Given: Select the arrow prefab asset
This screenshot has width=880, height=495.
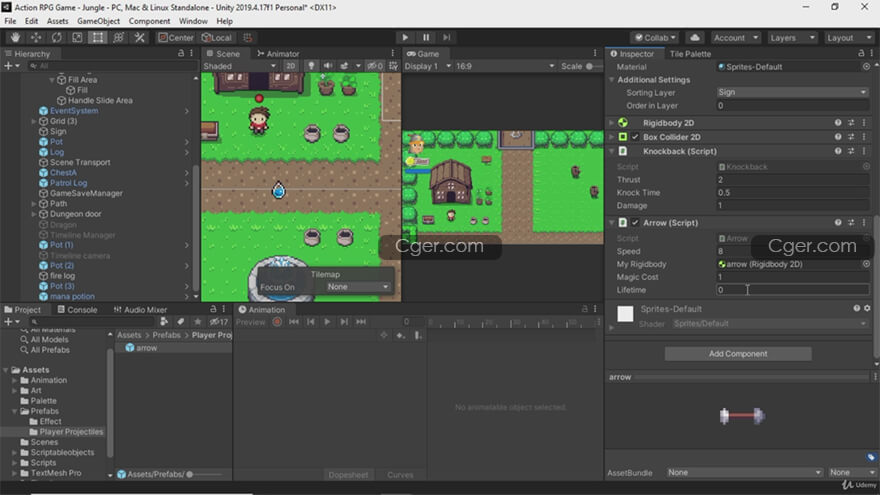Looking at the screenshot, I should pyautogui.click(x=146, y=348).
